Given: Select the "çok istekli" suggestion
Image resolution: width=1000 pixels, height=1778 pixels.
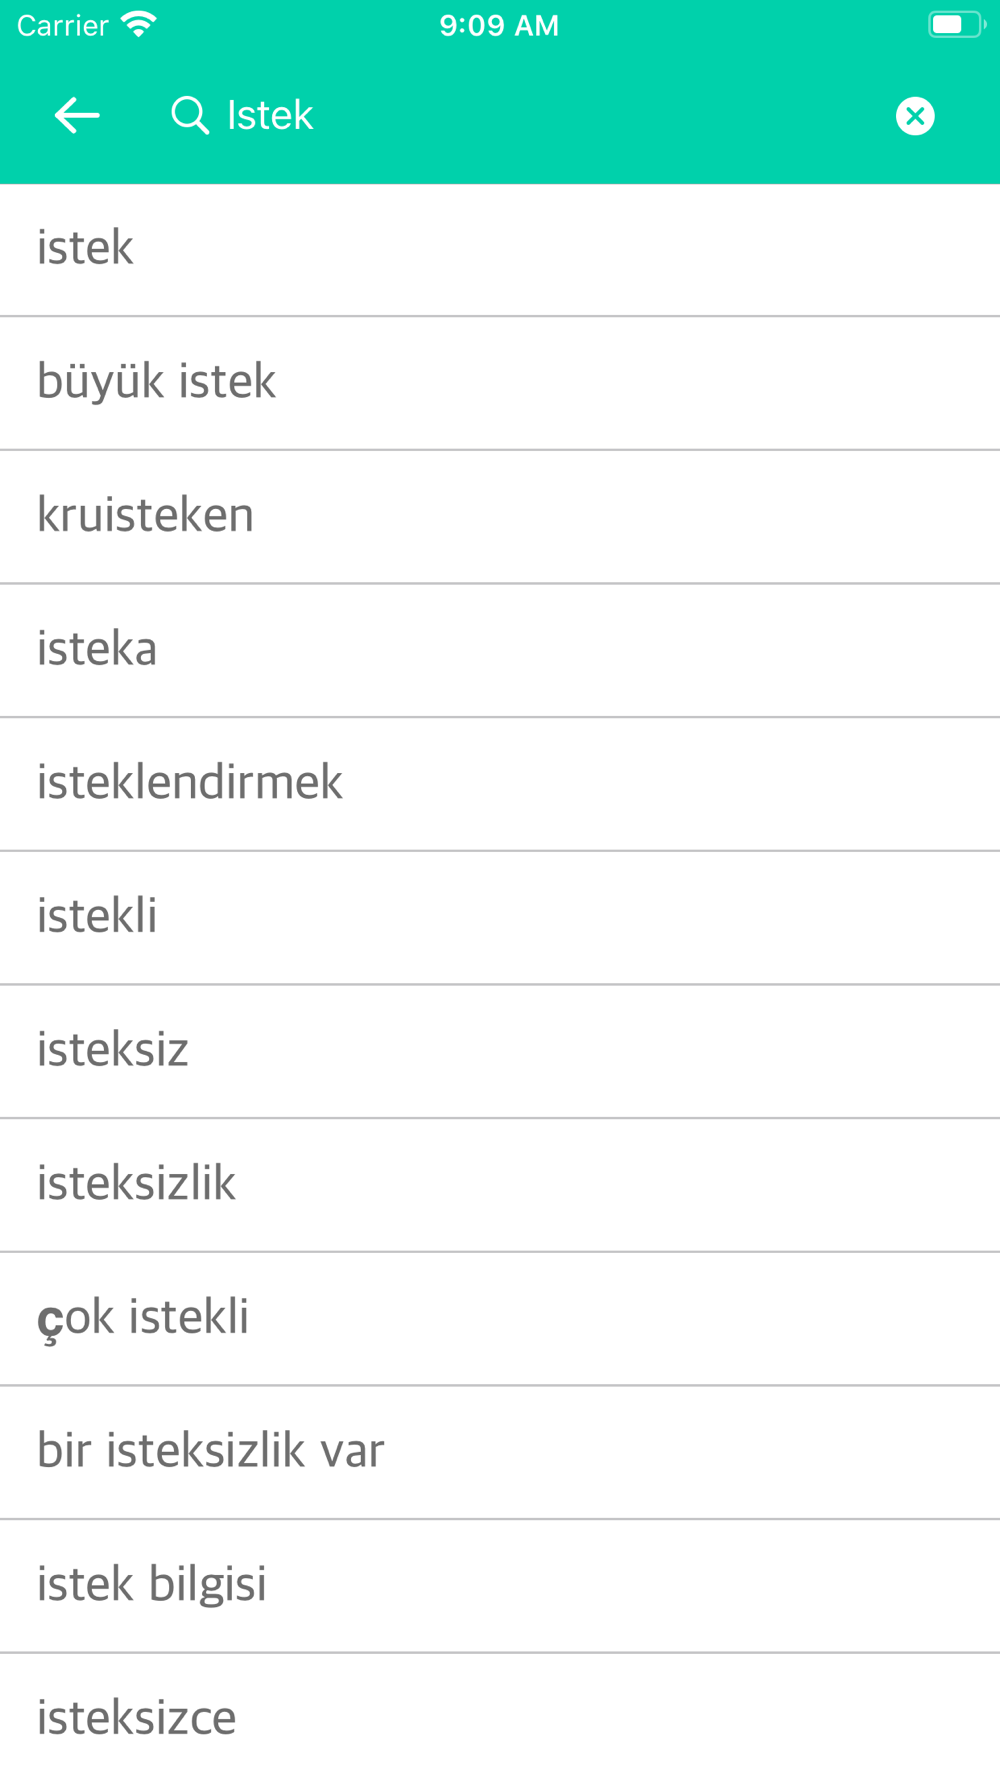Looking at the screenshot, I should [500, 1318].
